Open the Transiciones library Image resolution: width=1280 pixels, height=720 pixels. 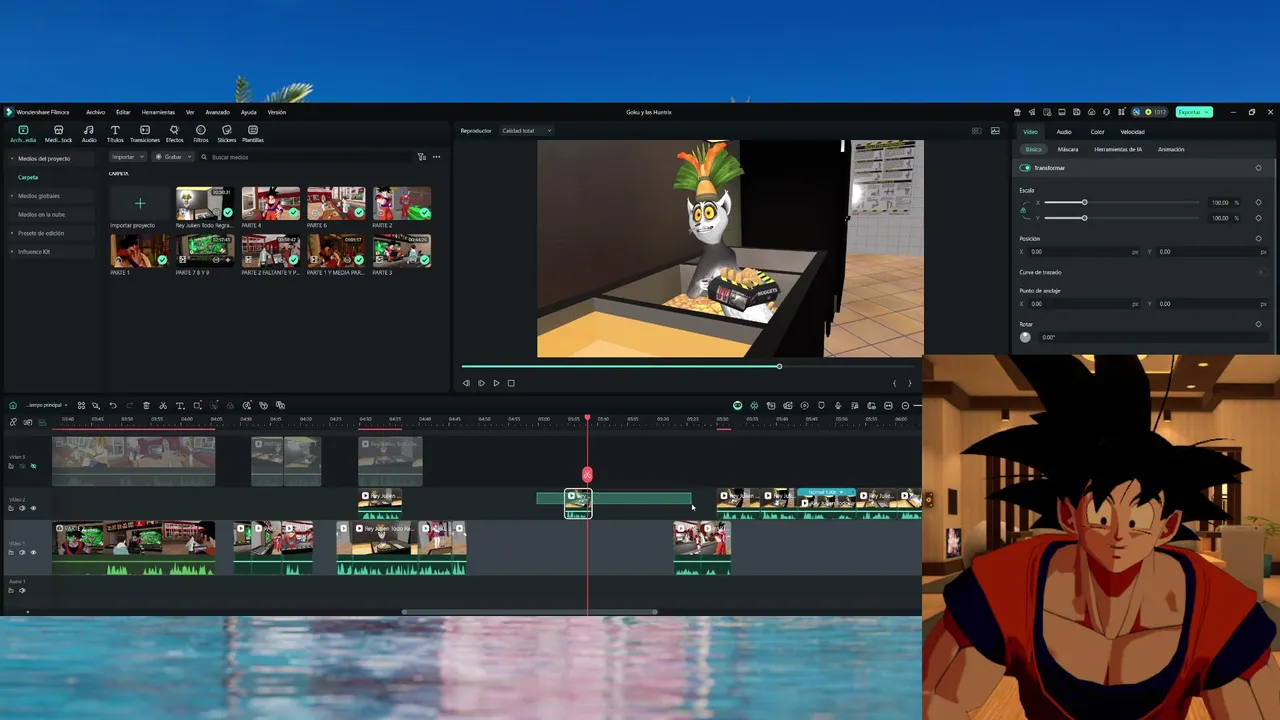[x=145, y=133]
